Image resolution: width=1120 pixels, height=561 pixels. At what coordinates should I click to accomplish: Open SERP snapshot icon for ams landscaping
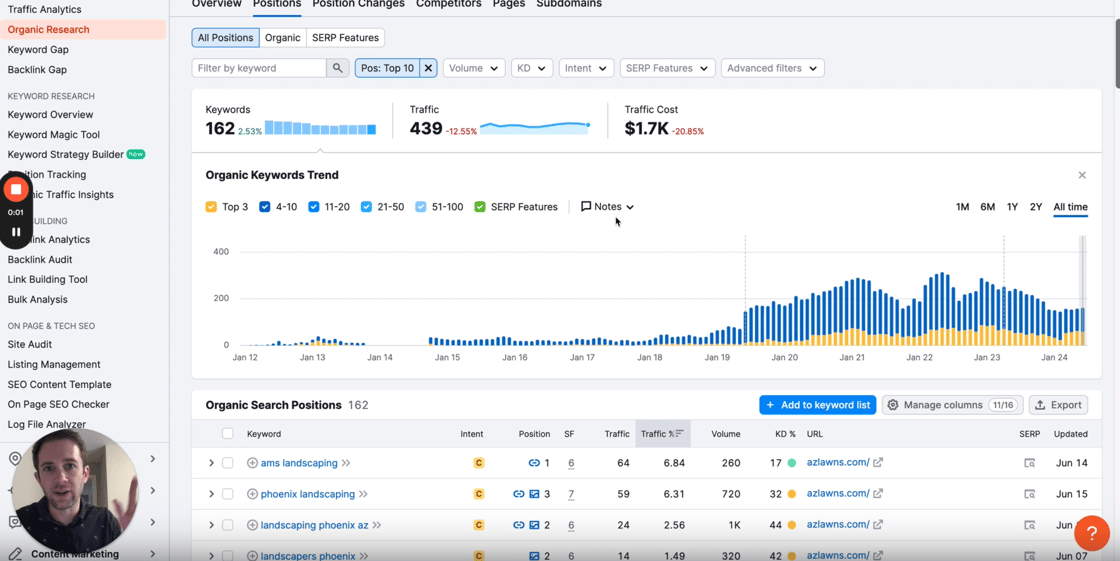pyautogui.click(x=1029, y=463)
